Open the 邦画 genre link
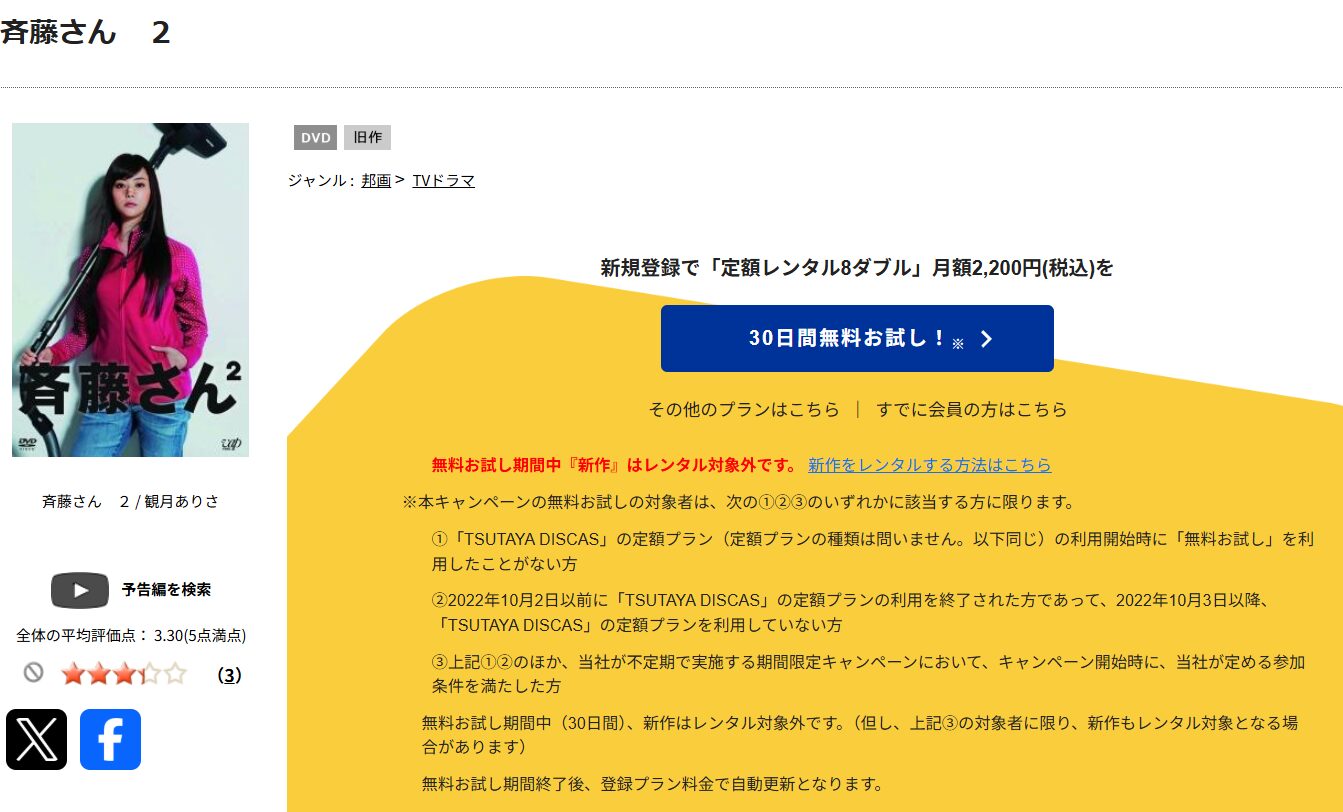The height and width of the screenshot is (812, 1343). [376, 181]
